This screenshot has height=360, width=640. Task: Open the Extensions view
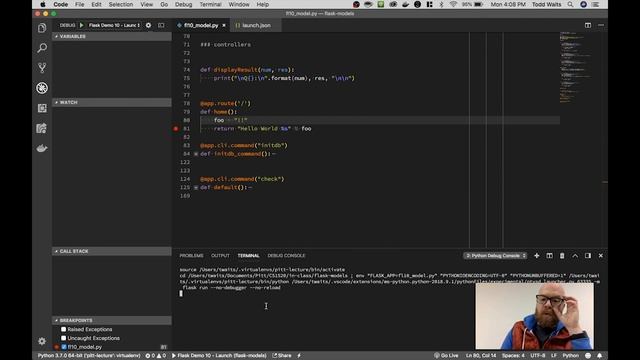click(x=42, y=108)
